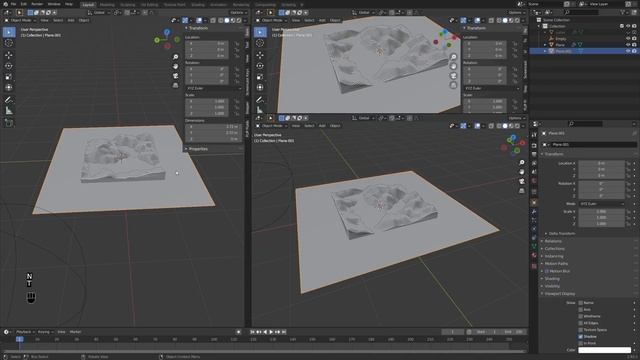Select the Select Box tool in left viewport
The width and height of the screenshot is (640, 360).
(9, 32)
